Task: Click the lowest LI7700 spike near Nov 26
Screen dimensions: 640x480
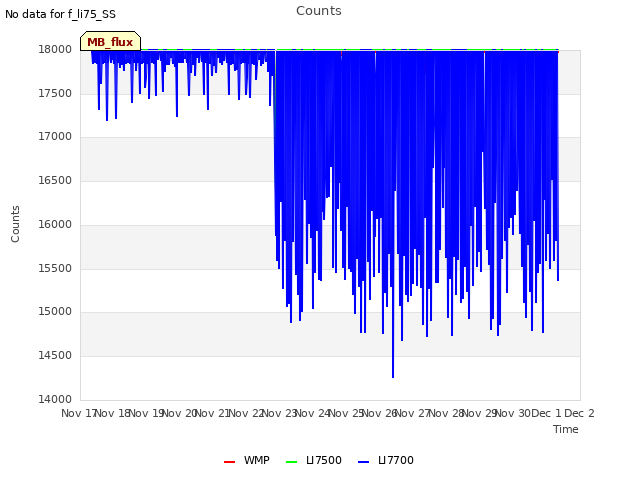Action: tap(393, 376)
